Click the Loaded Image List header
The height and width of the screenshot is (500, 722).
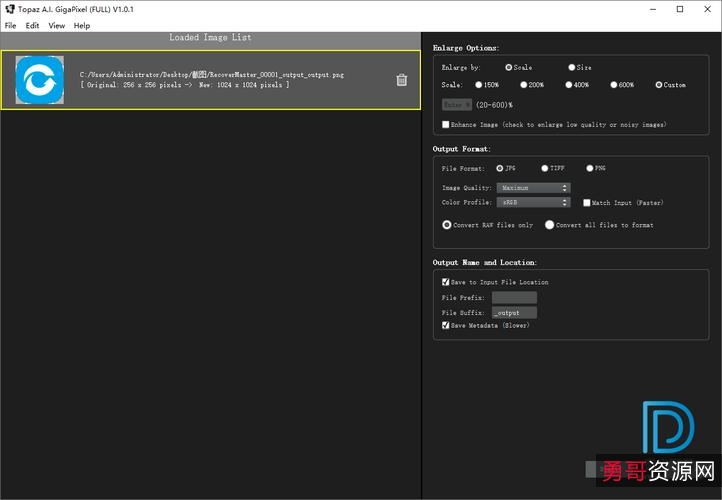[210, 37]
